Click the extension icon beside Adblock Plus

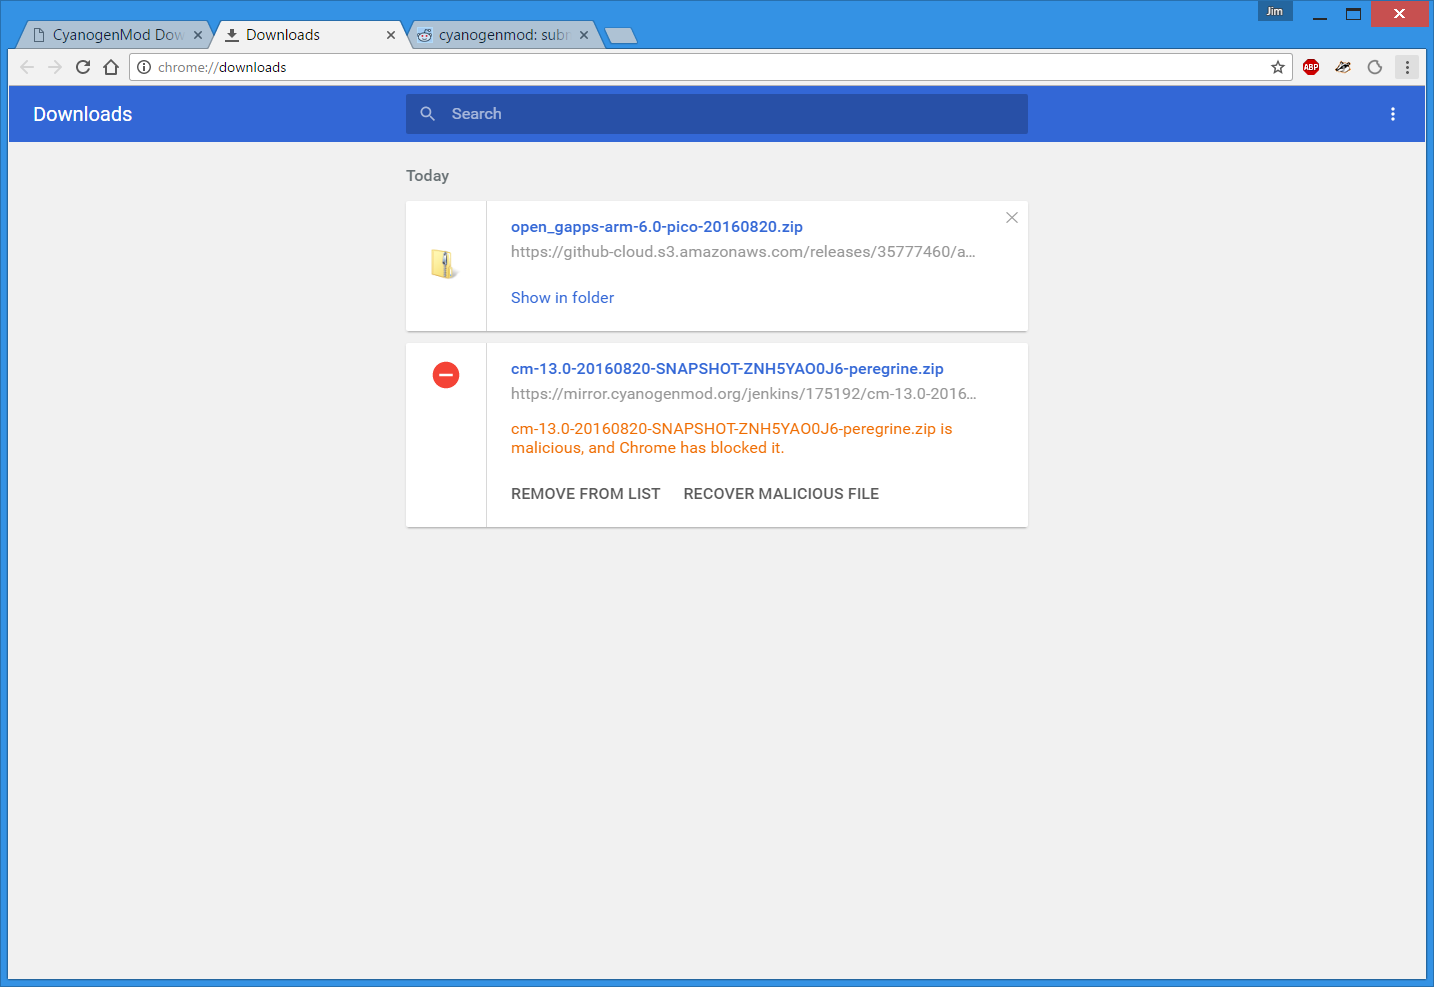[x=1343, y=67]
